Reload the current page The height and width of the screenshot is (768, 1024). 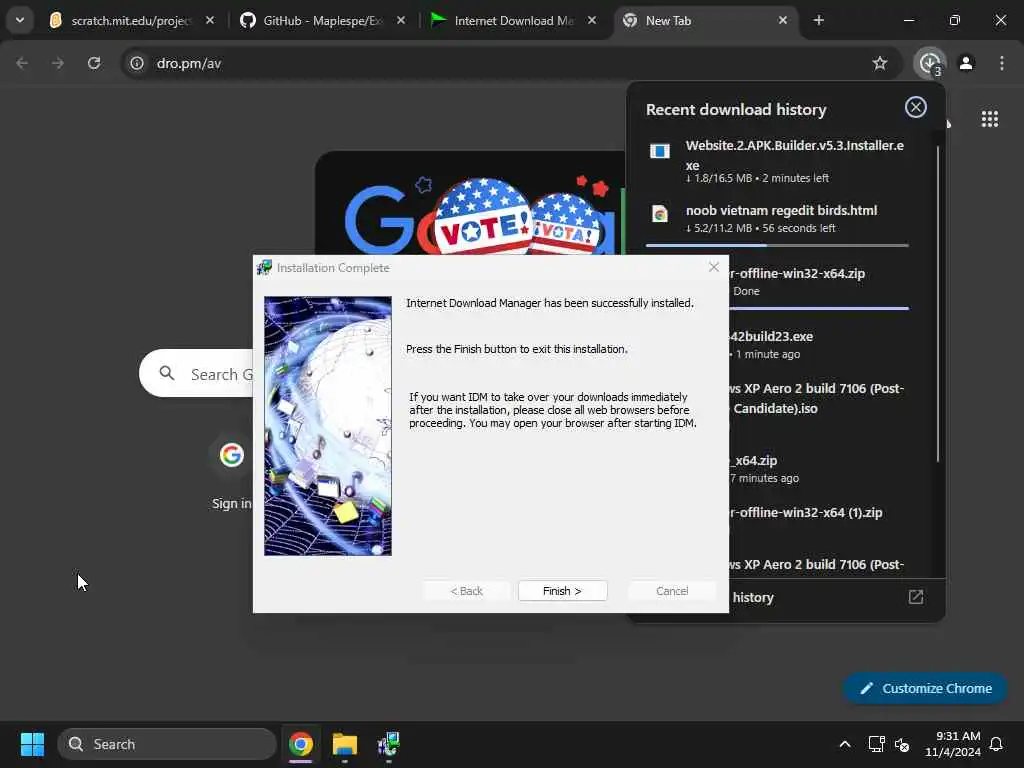(x=94, y=63)
